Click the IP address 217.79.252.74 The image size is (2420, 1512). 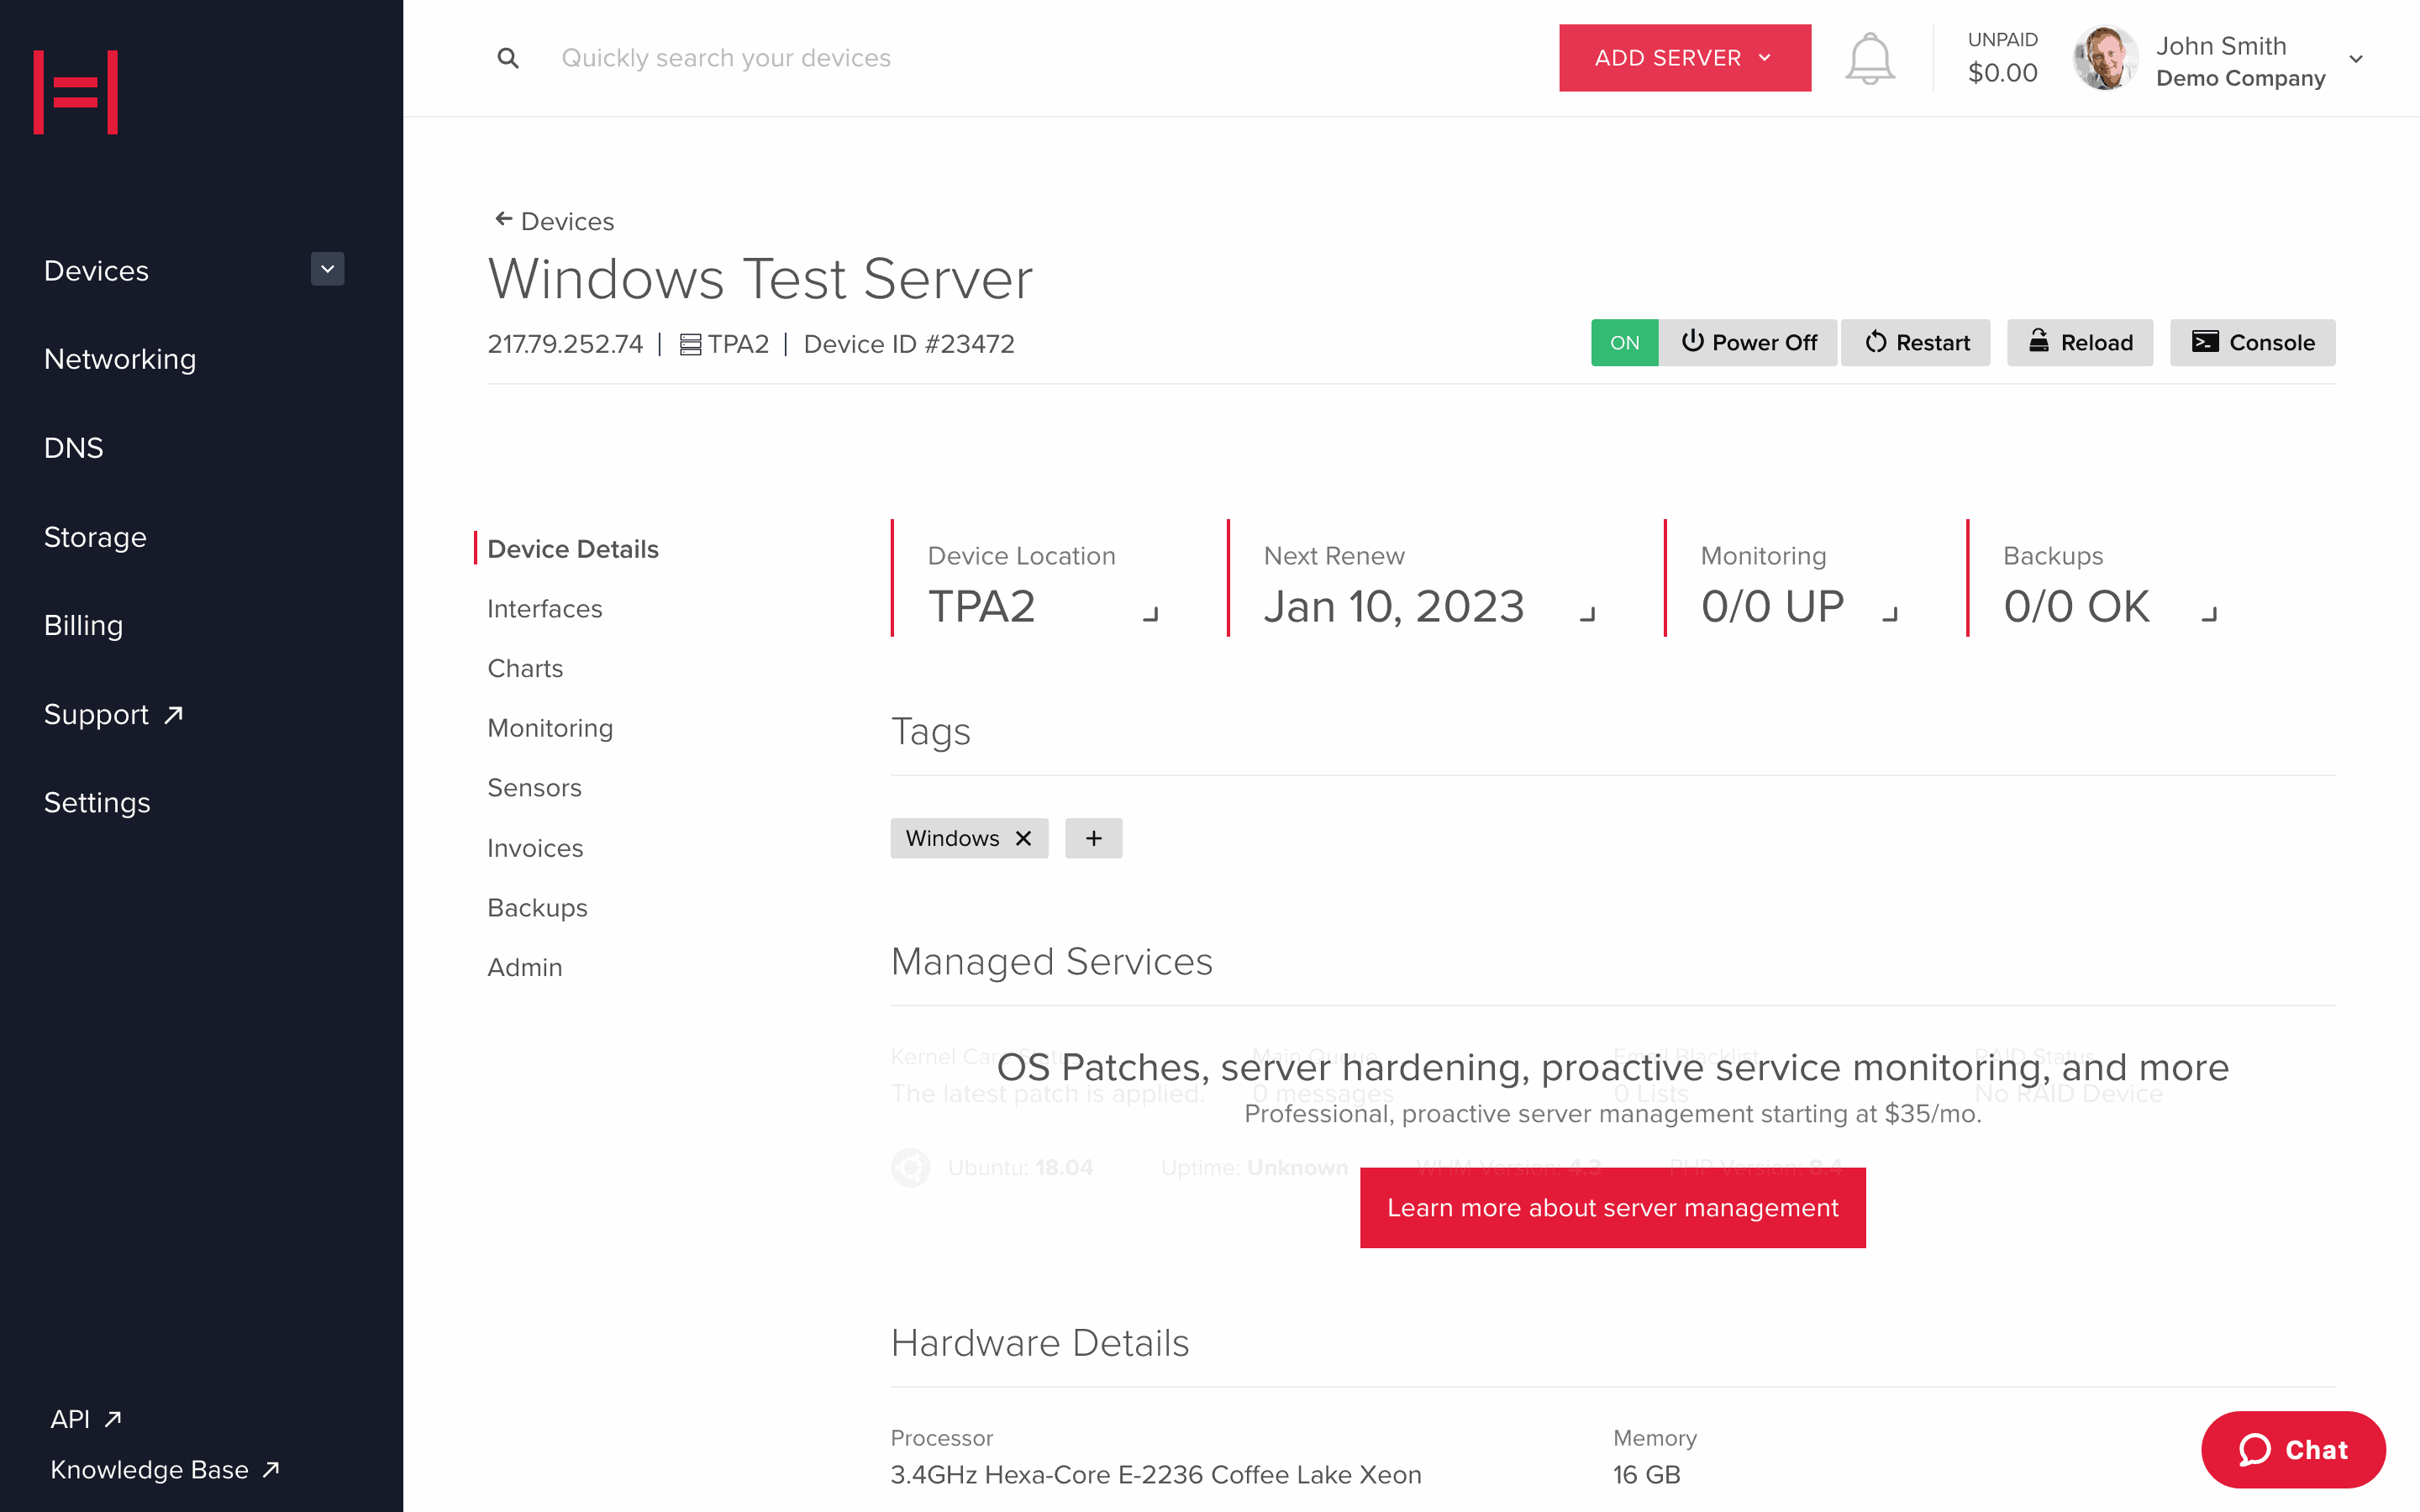click(x=565, y=344)
